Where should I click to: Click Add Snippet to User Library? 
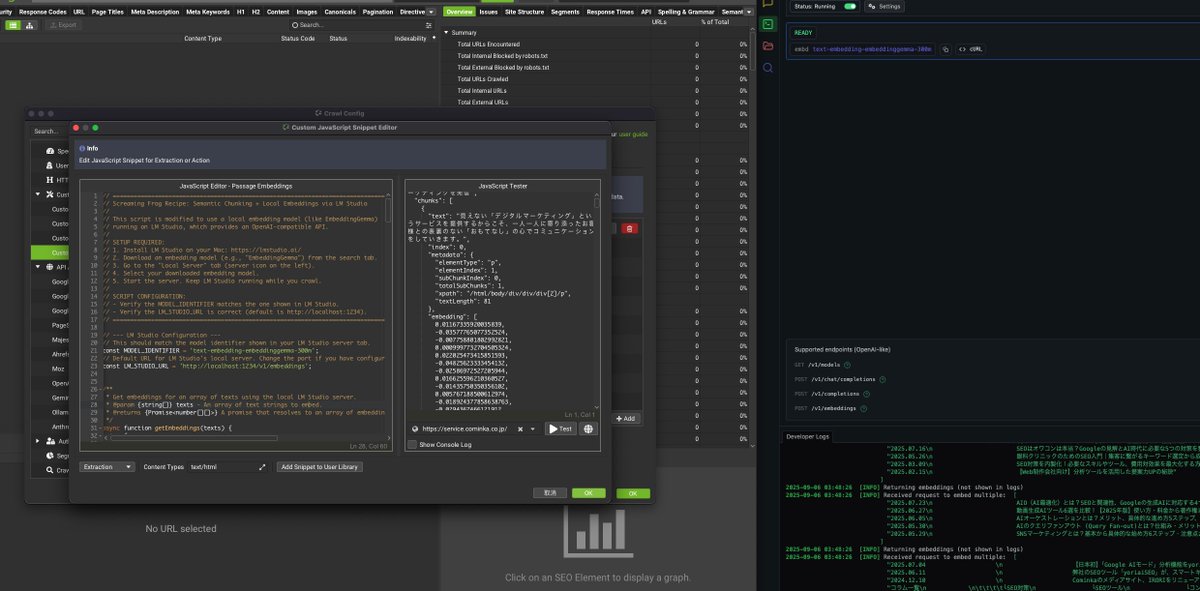318,466
